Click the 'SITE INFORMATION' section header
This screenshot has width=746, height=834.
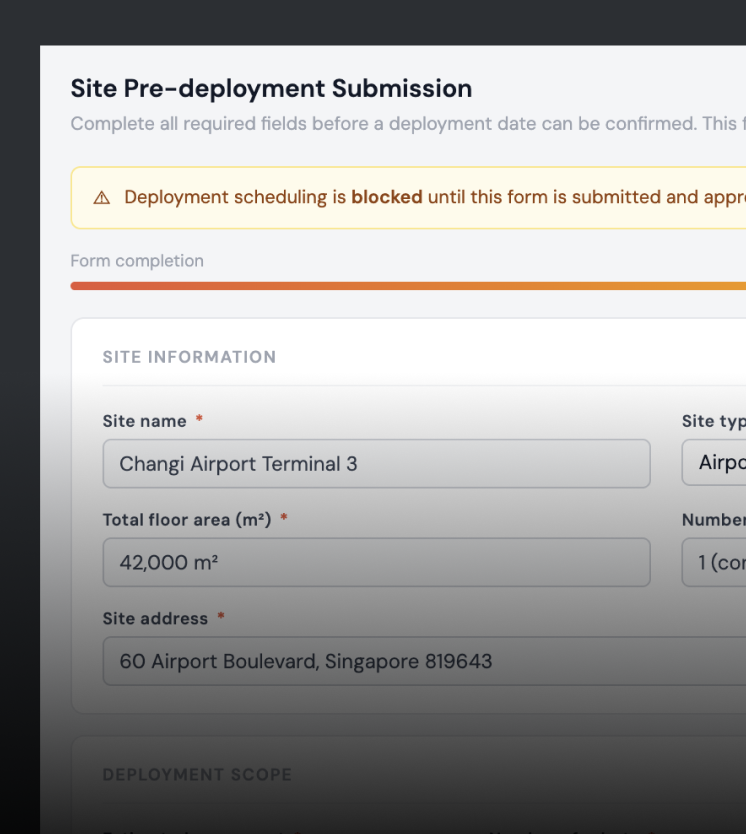click(189, 357)
